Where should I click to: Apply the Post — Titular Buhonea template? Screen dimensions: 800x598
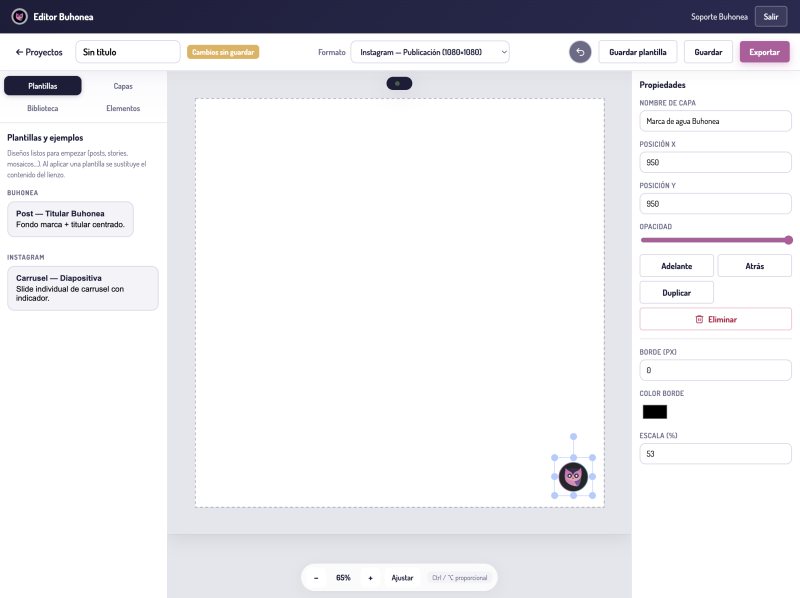[x=70, y=219]
